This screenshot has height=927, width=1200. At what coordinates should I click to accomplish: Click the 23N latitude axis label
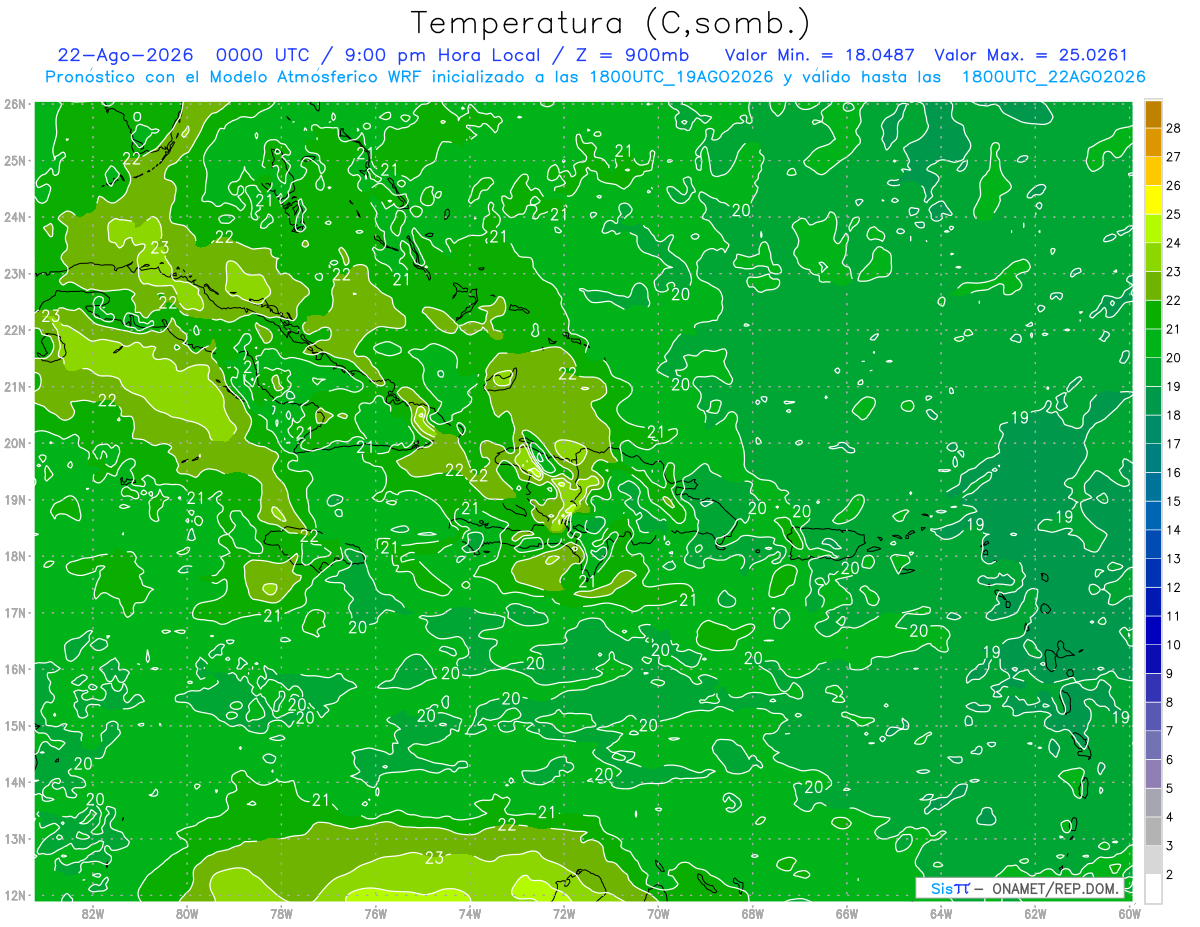(14, 274)
